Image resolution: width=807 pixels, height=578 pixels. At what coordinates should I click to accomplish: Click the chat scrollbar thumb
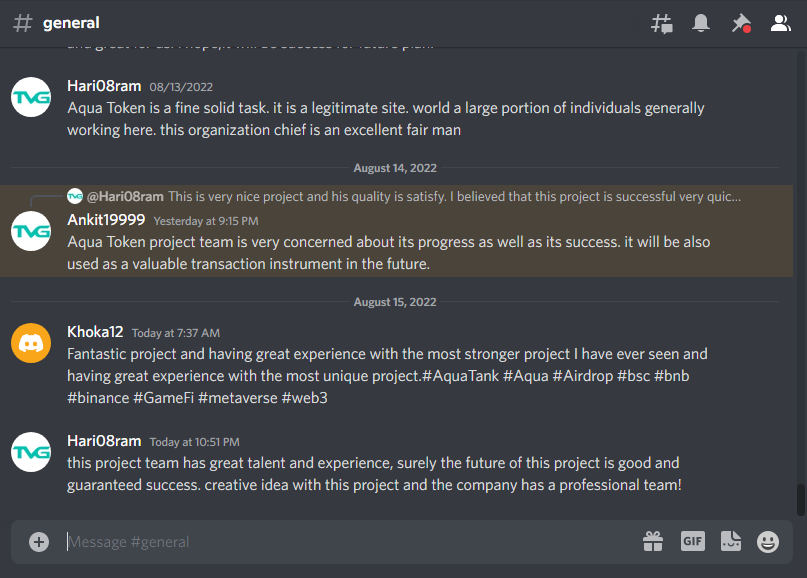(800, 500)
